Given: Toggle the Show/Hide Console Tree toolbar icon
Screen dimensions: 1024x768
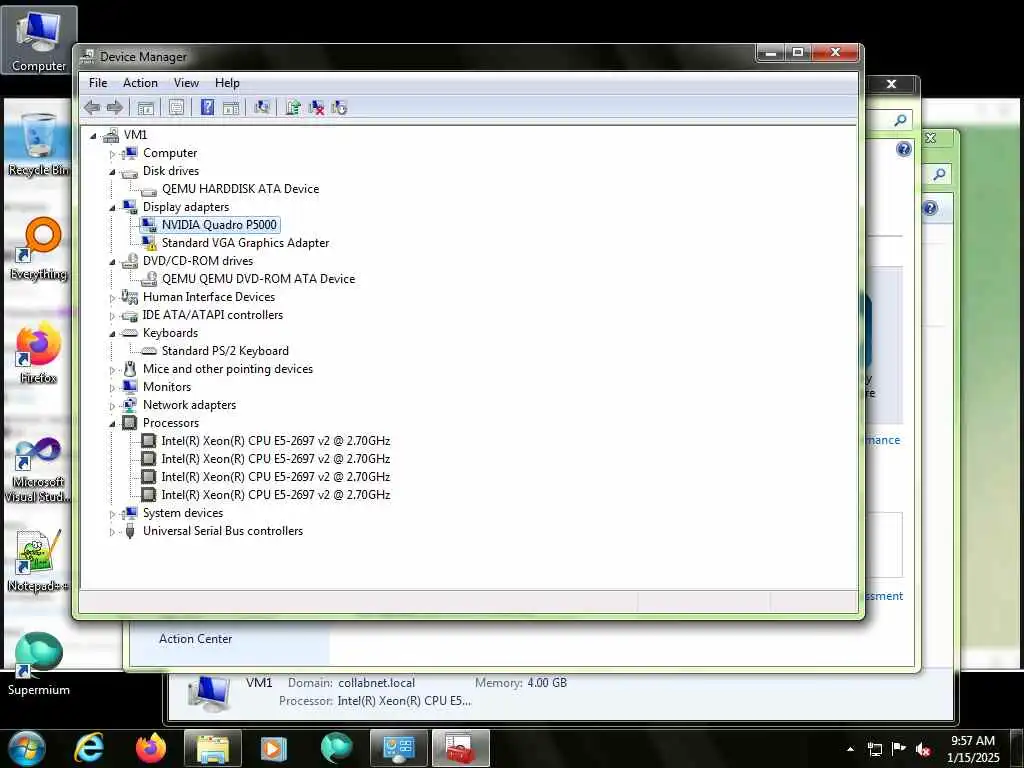Looking at the screenshot, I should click(146, 108).
